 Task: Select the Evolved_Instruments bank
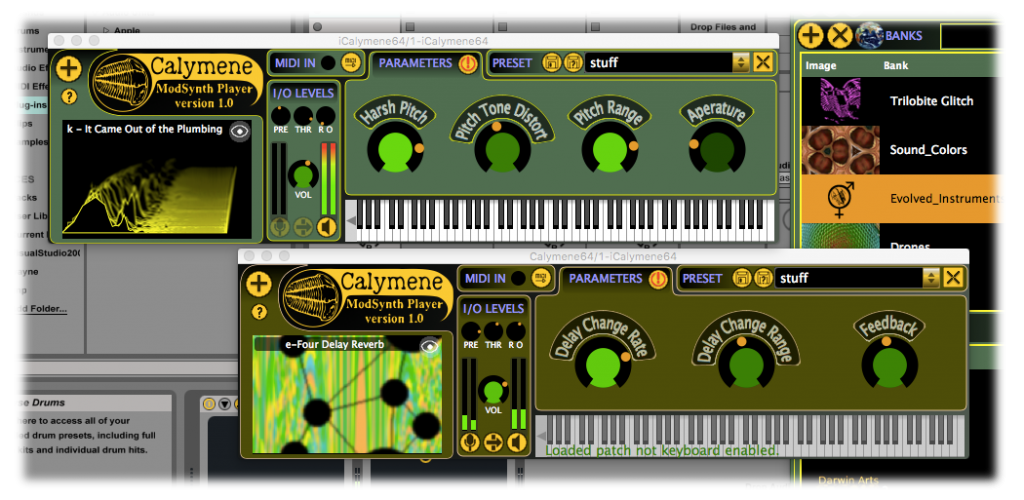901,198
